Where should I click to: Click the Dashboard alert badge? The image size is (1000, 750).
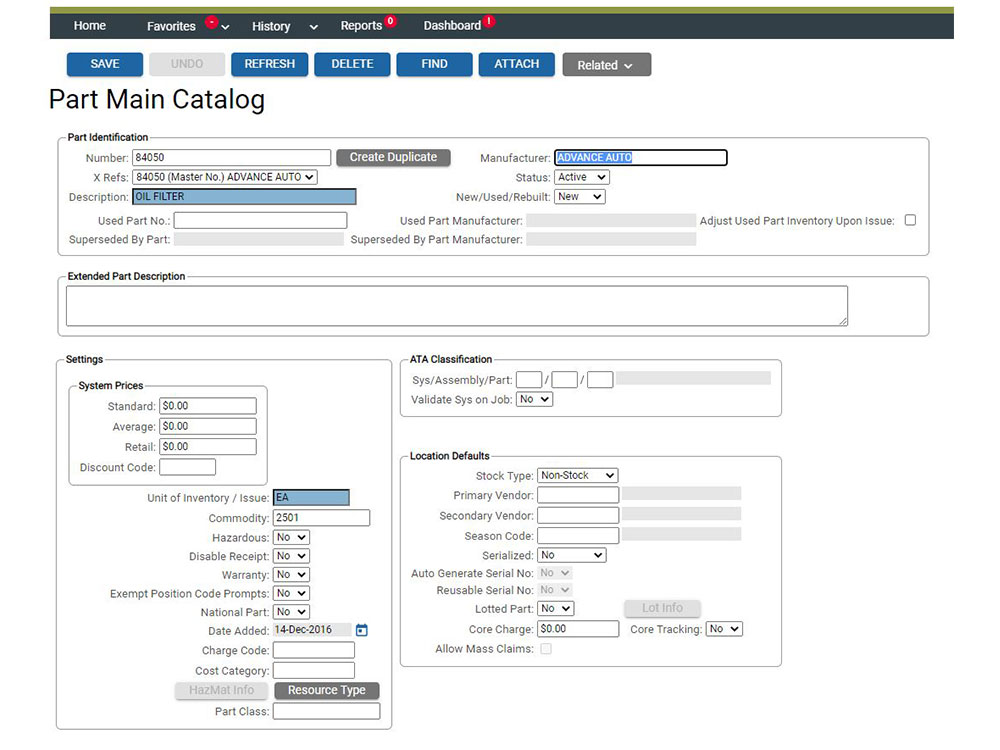tap(488, 21)
